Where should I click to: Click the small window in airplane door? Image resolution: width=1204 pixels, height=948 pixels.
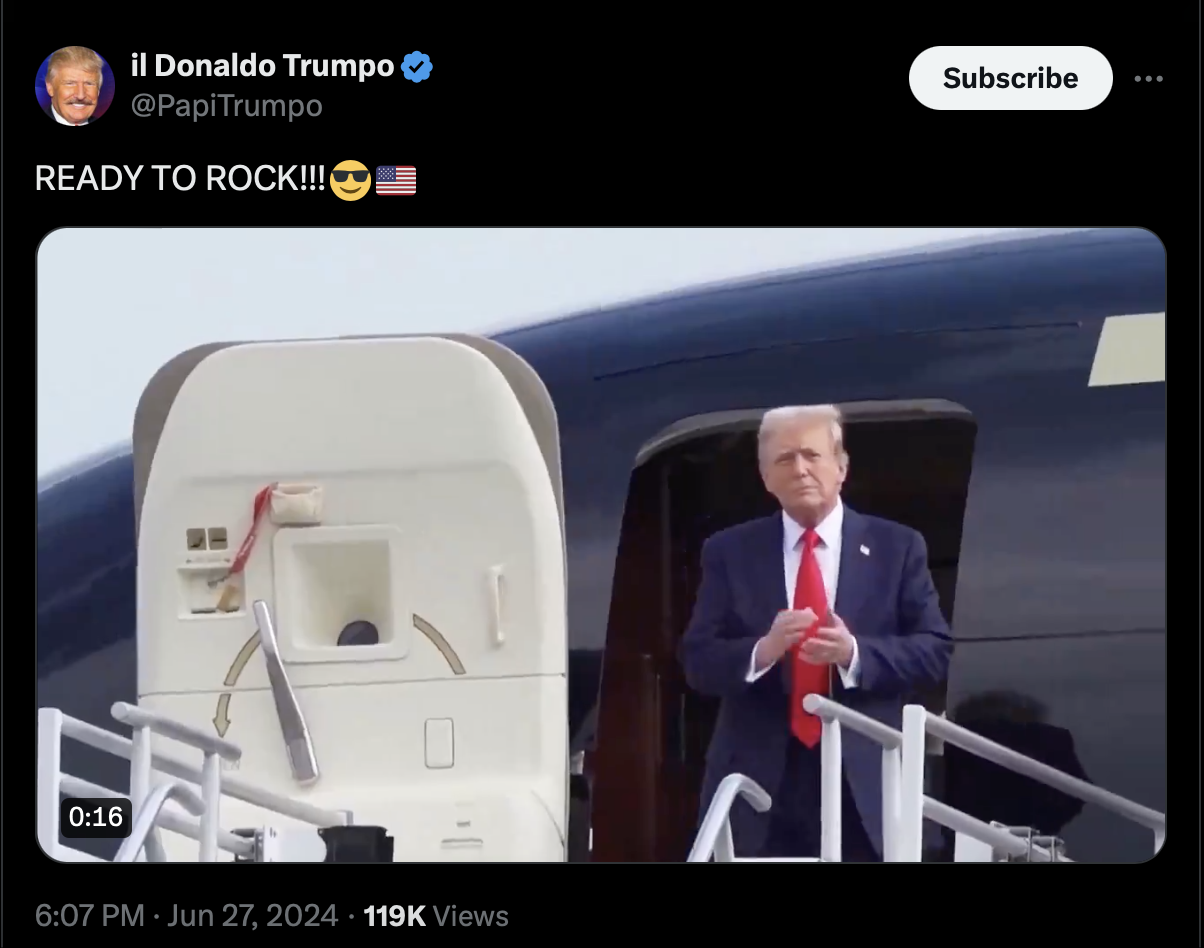pos(341,591)
